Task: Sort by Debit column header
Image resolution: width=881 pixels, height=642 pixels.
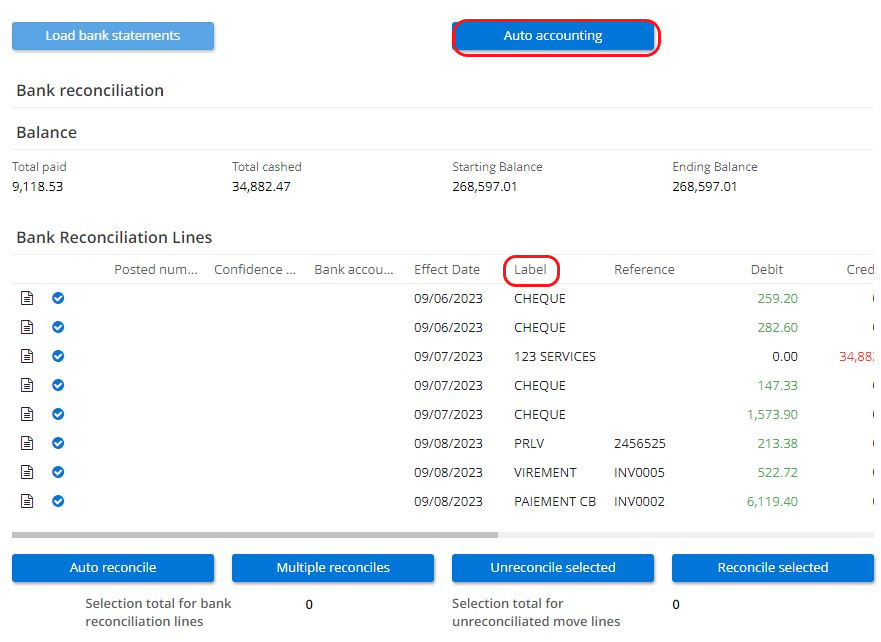Action: point(767,269)
